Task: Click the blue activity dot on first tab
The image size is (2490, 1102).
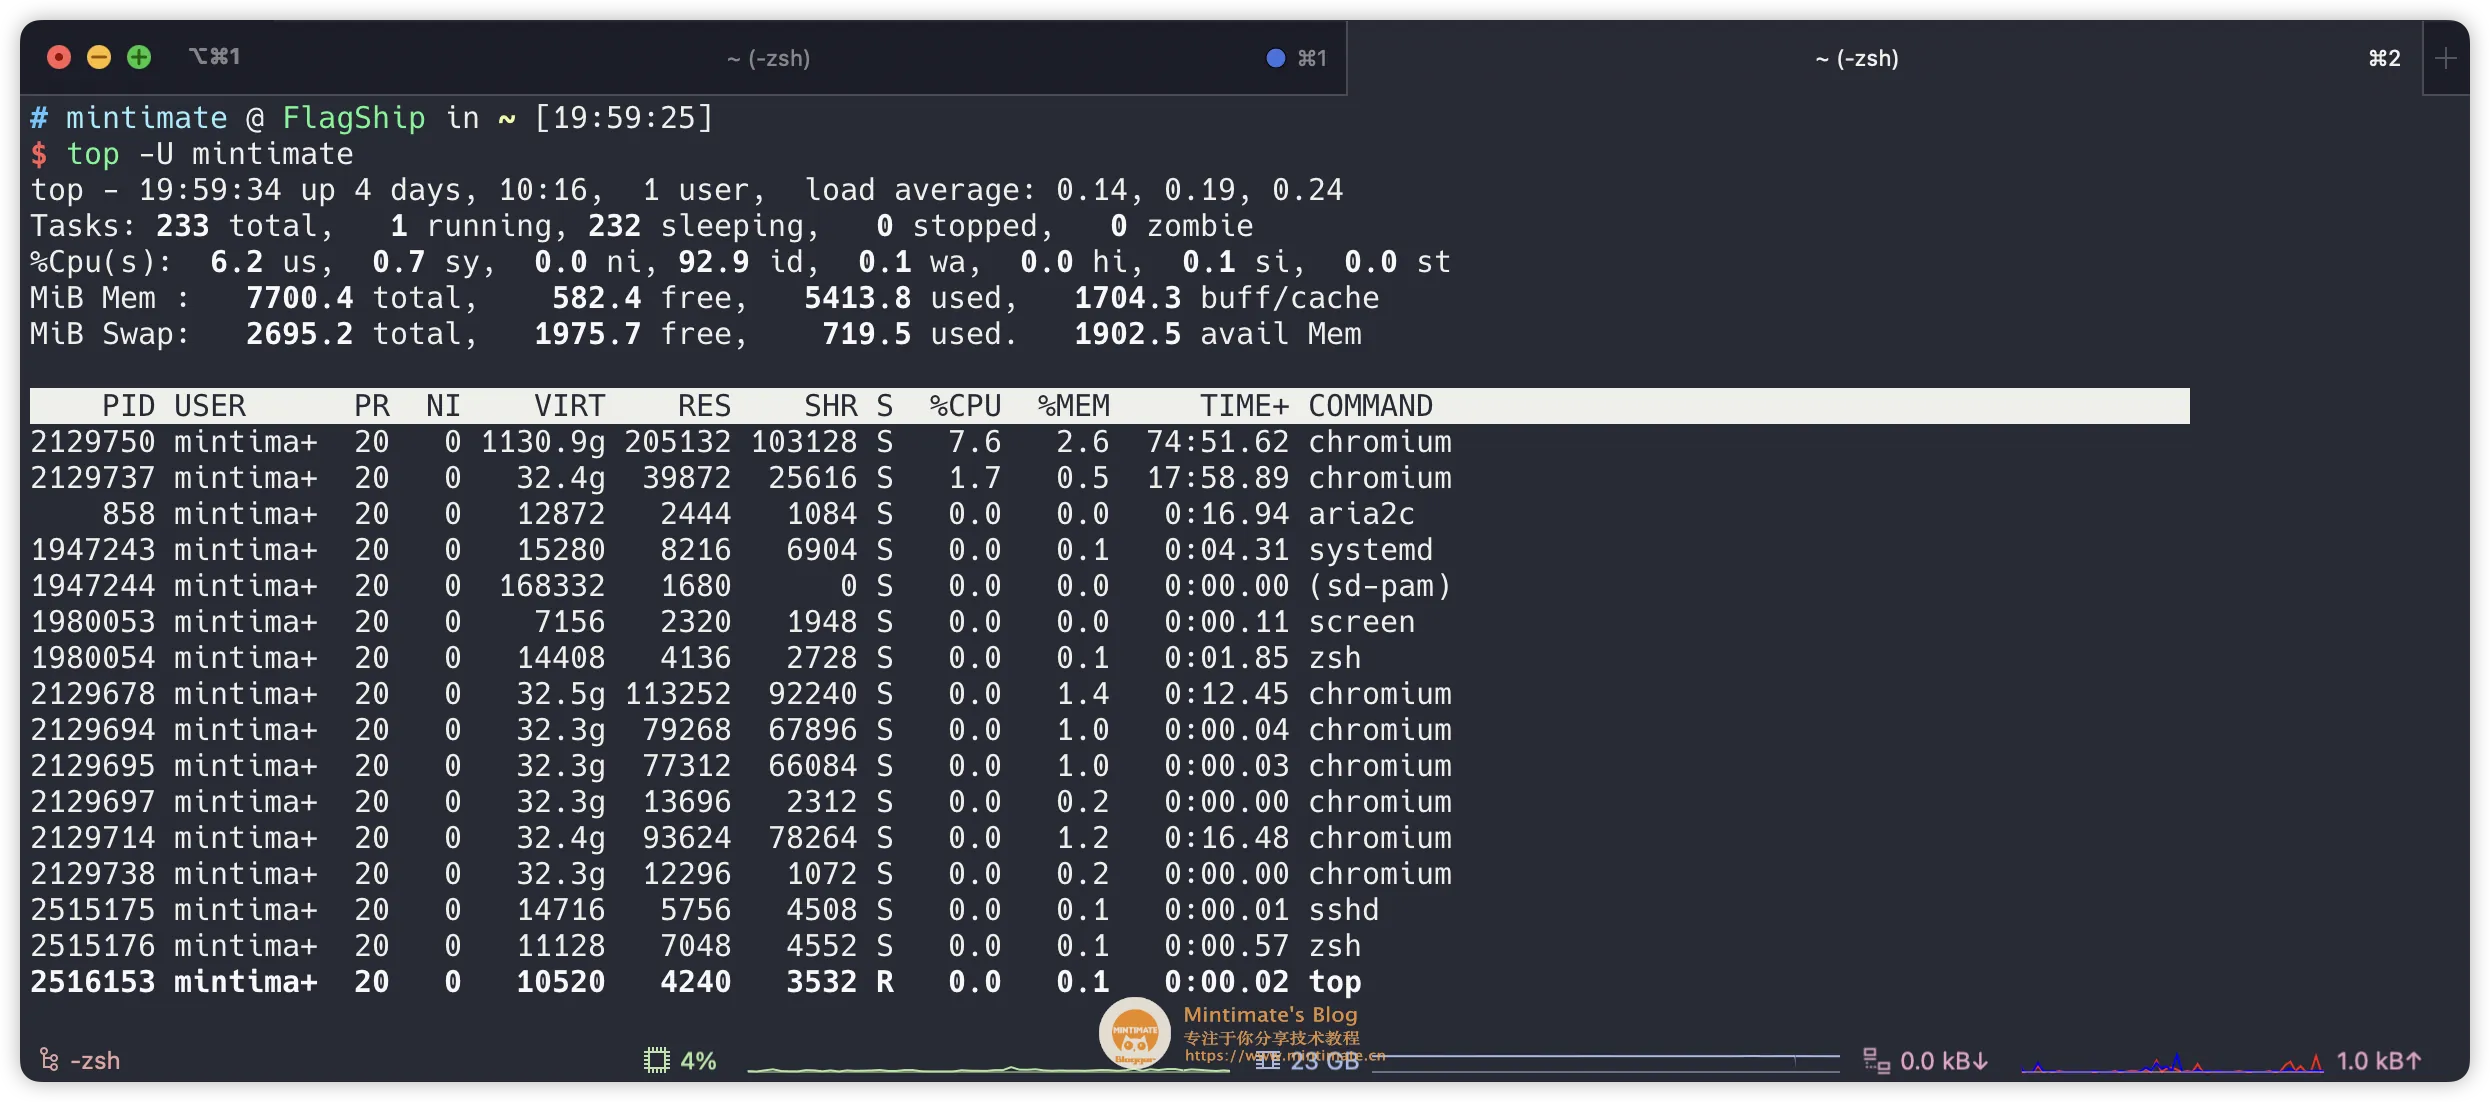Action: pos(1275,58)
